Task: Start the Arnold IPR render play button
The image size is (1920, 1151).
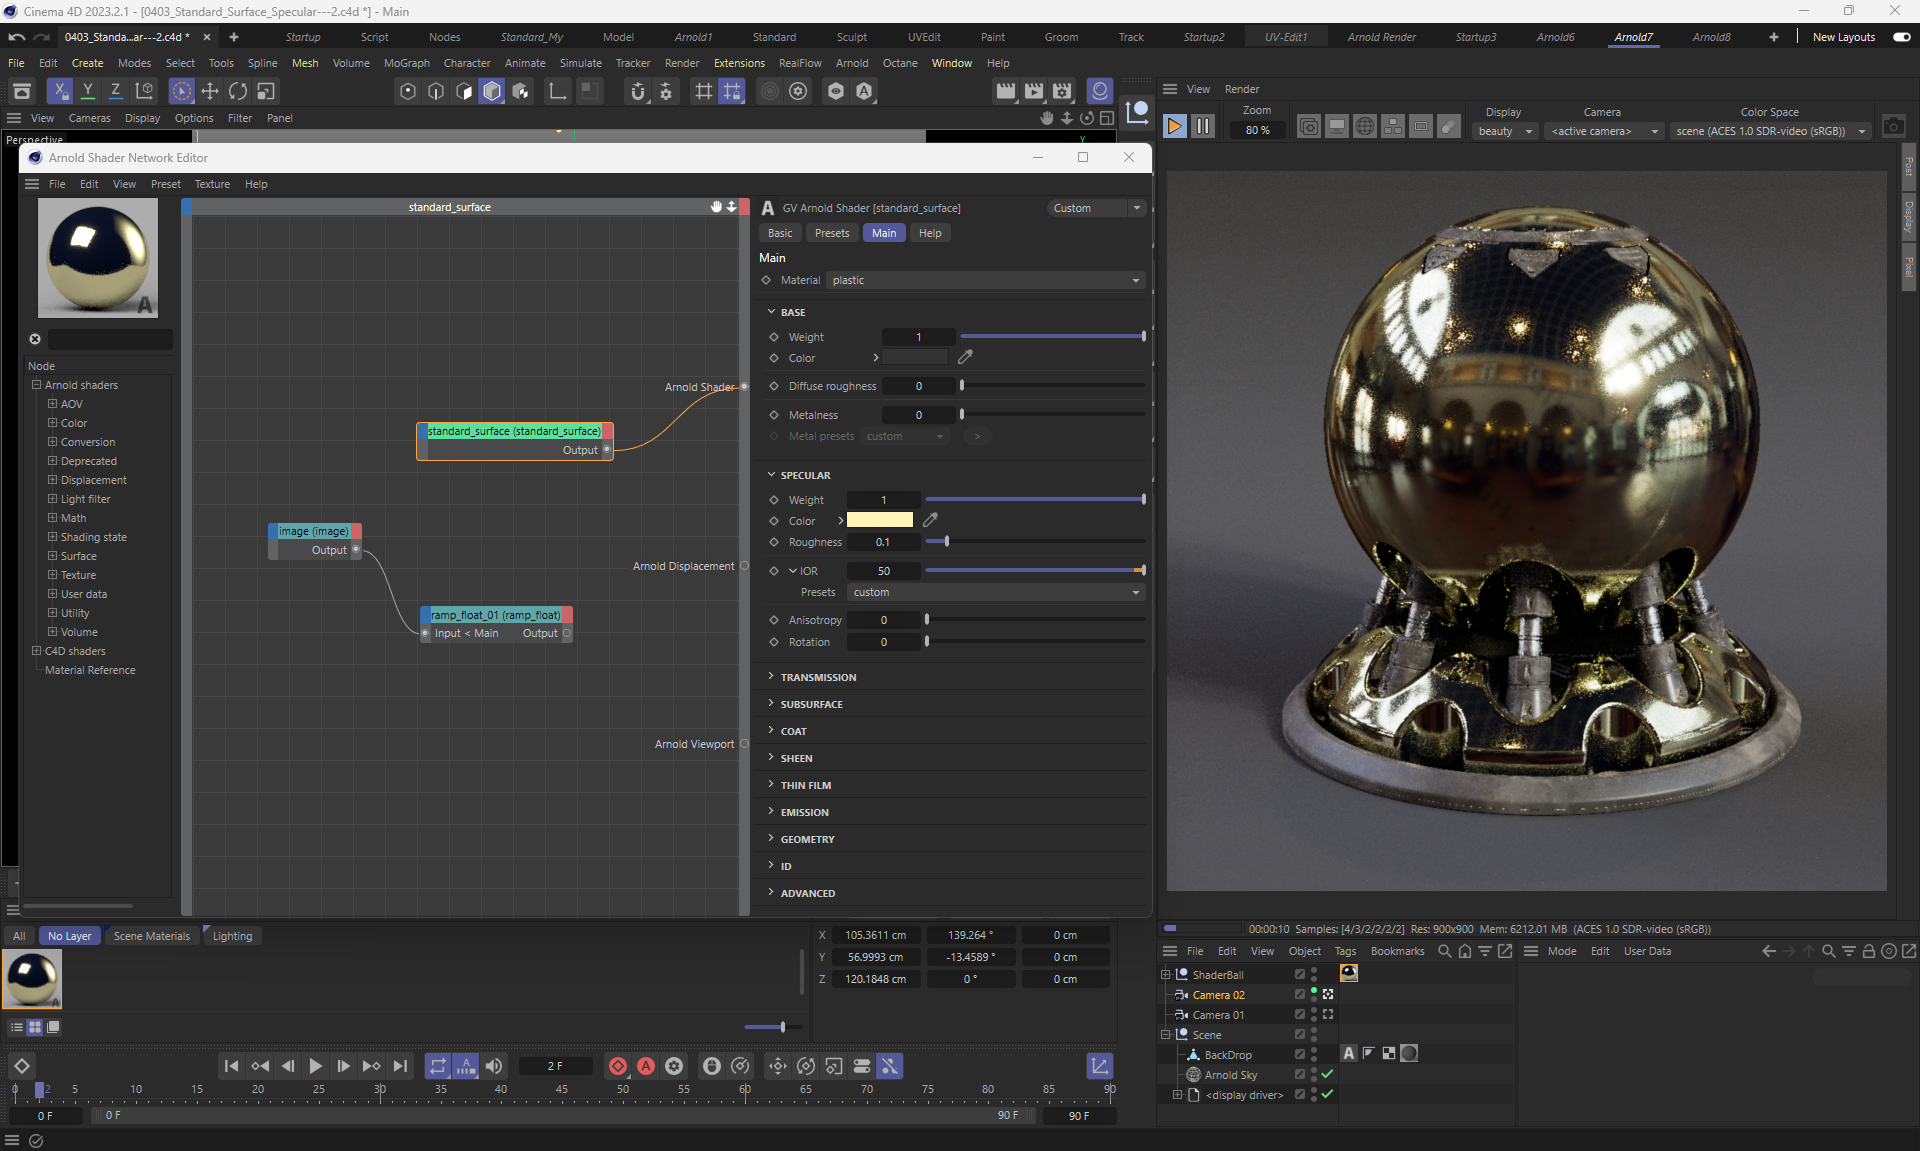Action: pos(1175,127)
